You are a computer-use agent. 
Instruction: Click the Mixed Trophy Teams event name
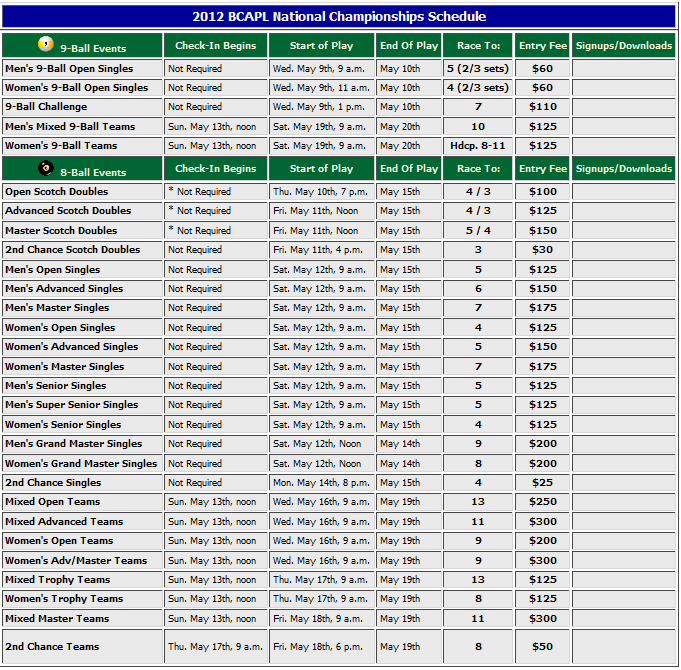point(57,580)
